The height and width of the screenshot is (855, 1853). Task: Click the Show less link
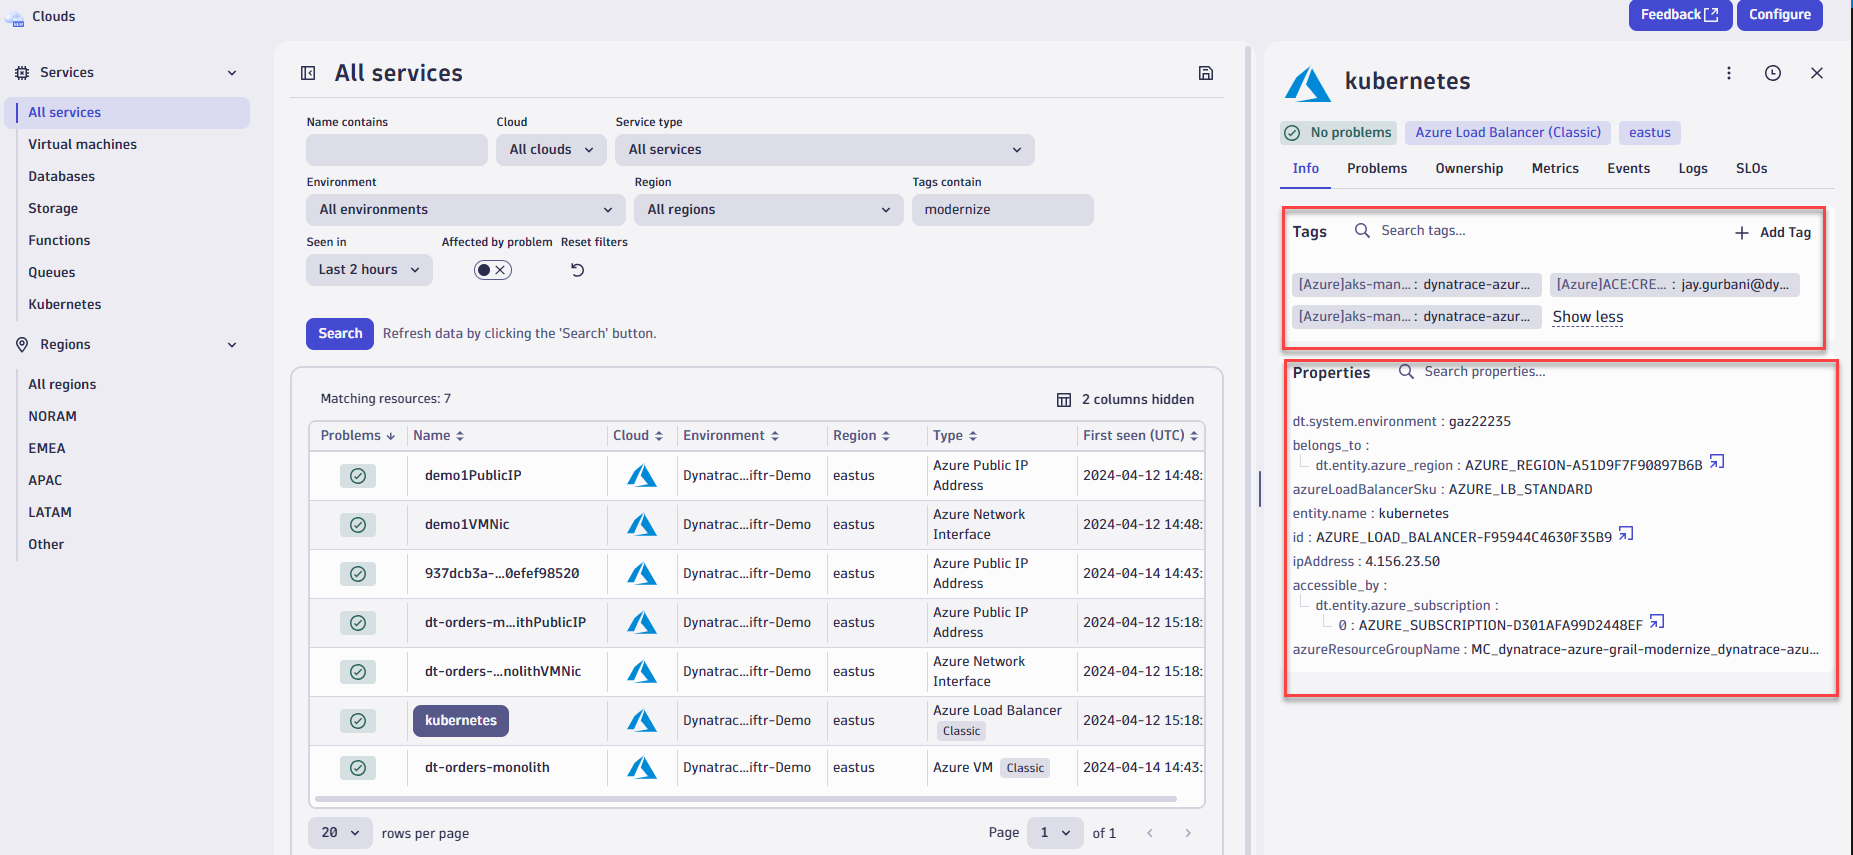[x=1587, y=317]
